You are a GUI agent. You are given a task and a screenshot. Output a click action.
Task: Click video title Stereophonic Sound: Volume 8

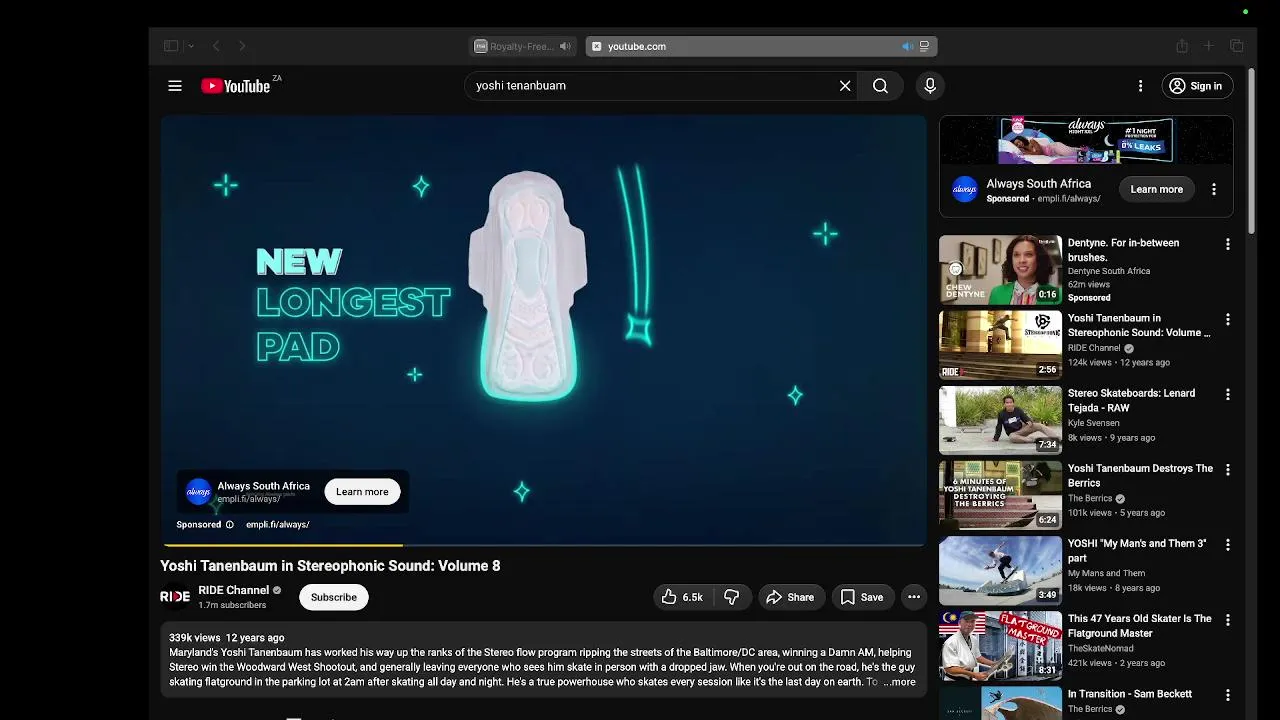331,566
